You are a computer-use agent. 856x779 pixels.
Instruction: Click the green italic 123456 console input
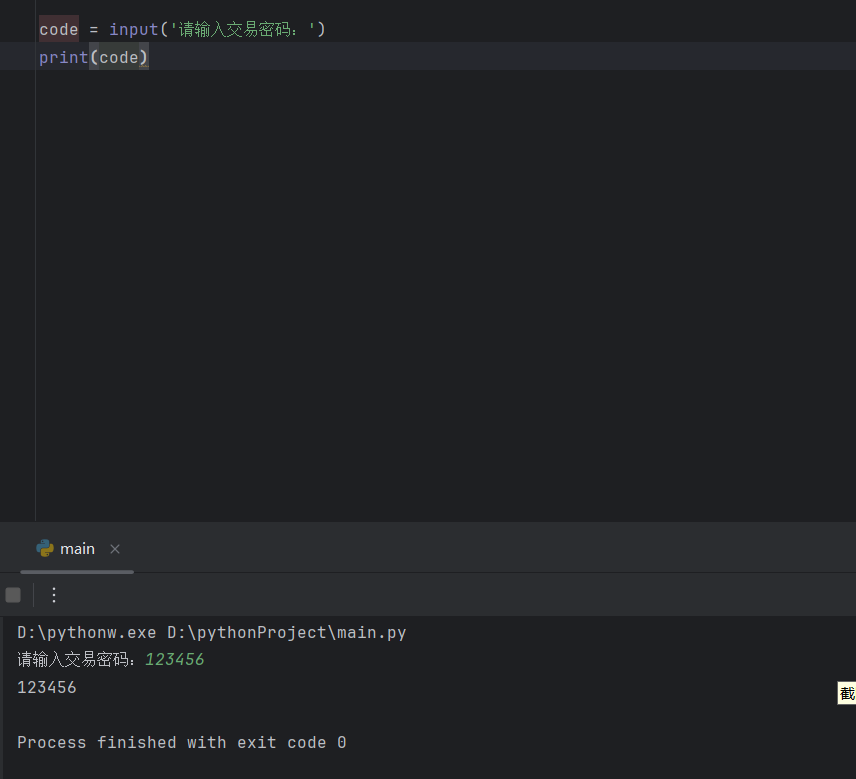pos(175,659)
